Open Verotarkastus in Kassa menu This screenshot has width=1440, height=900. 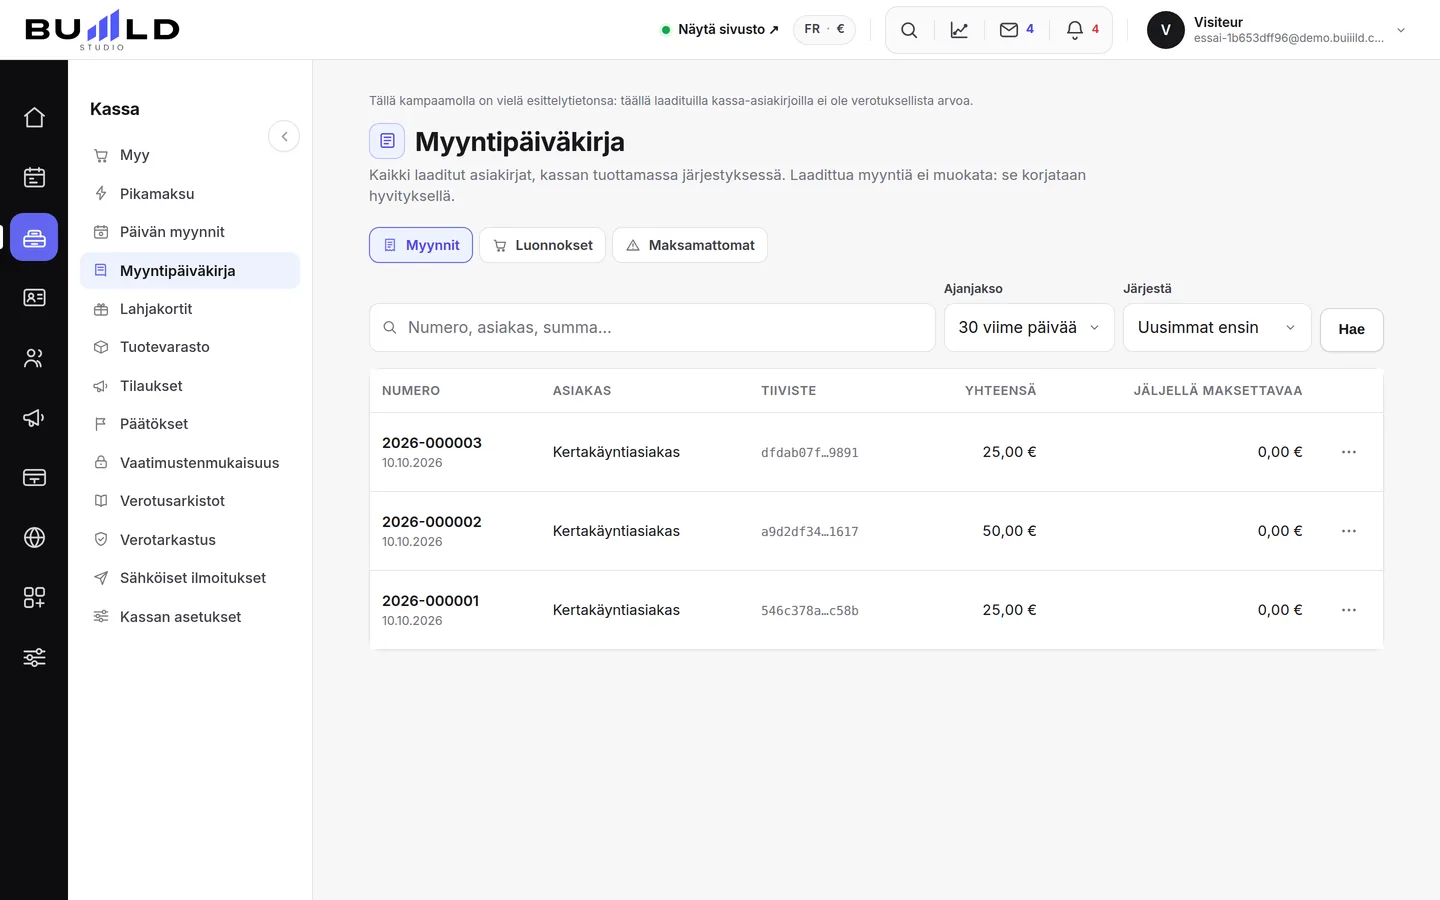point(190,540)
